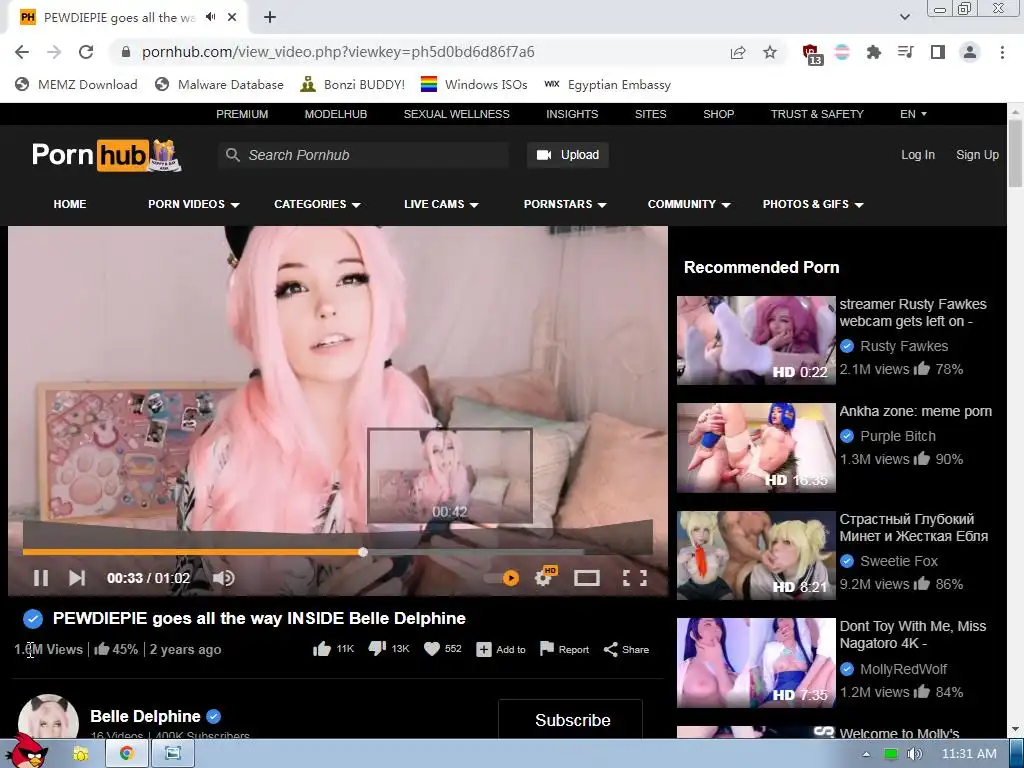
Task: Open the media control icon in the toolbar
Action: click(905, 52)
